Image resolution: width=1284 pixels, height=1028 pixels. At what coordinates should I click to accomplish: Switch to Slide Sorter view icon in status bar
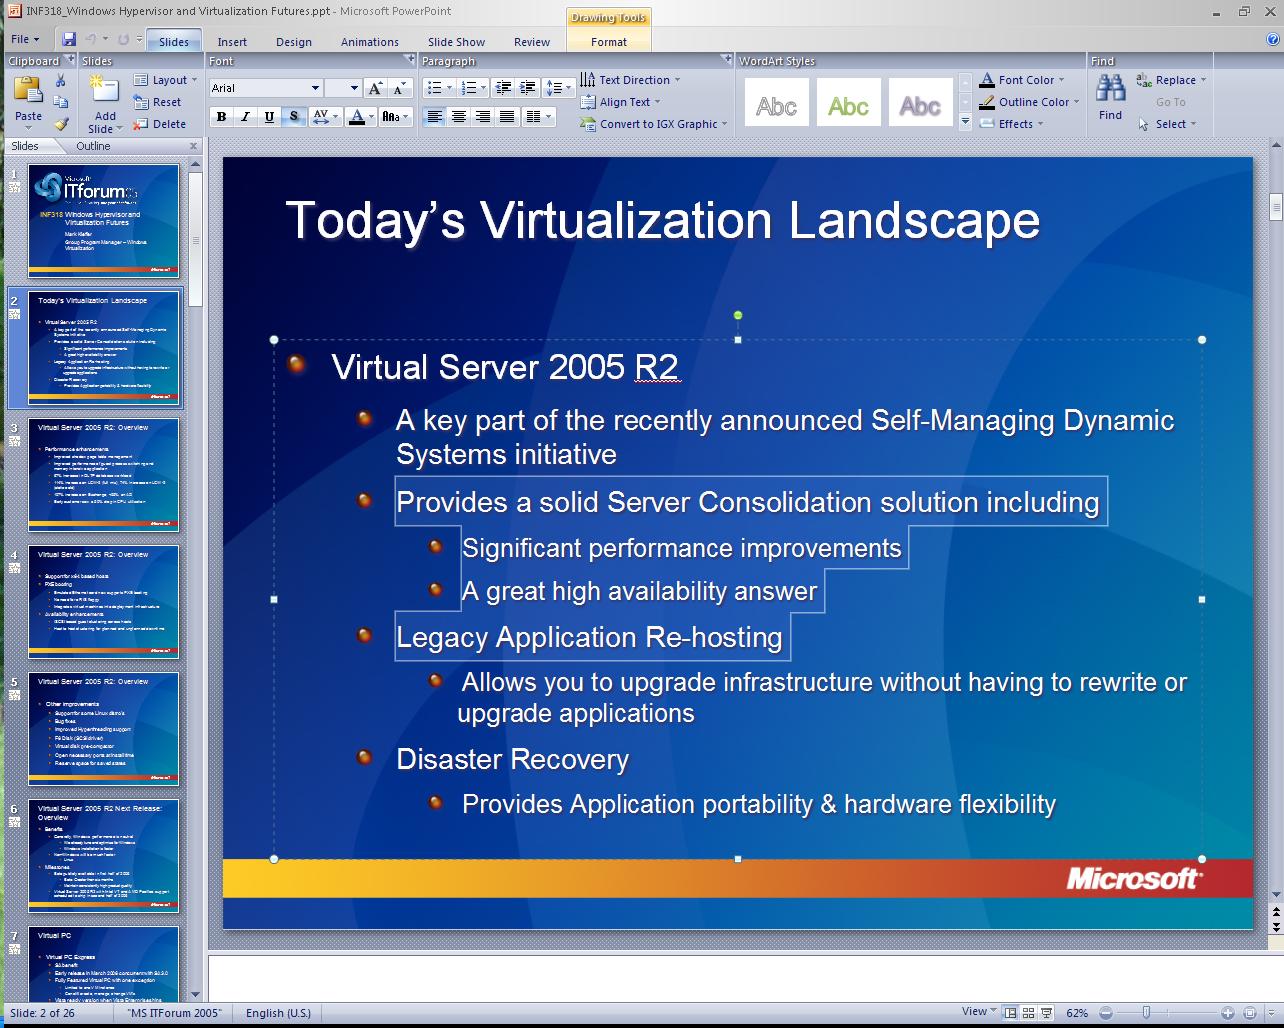tap(1029, 1013)
